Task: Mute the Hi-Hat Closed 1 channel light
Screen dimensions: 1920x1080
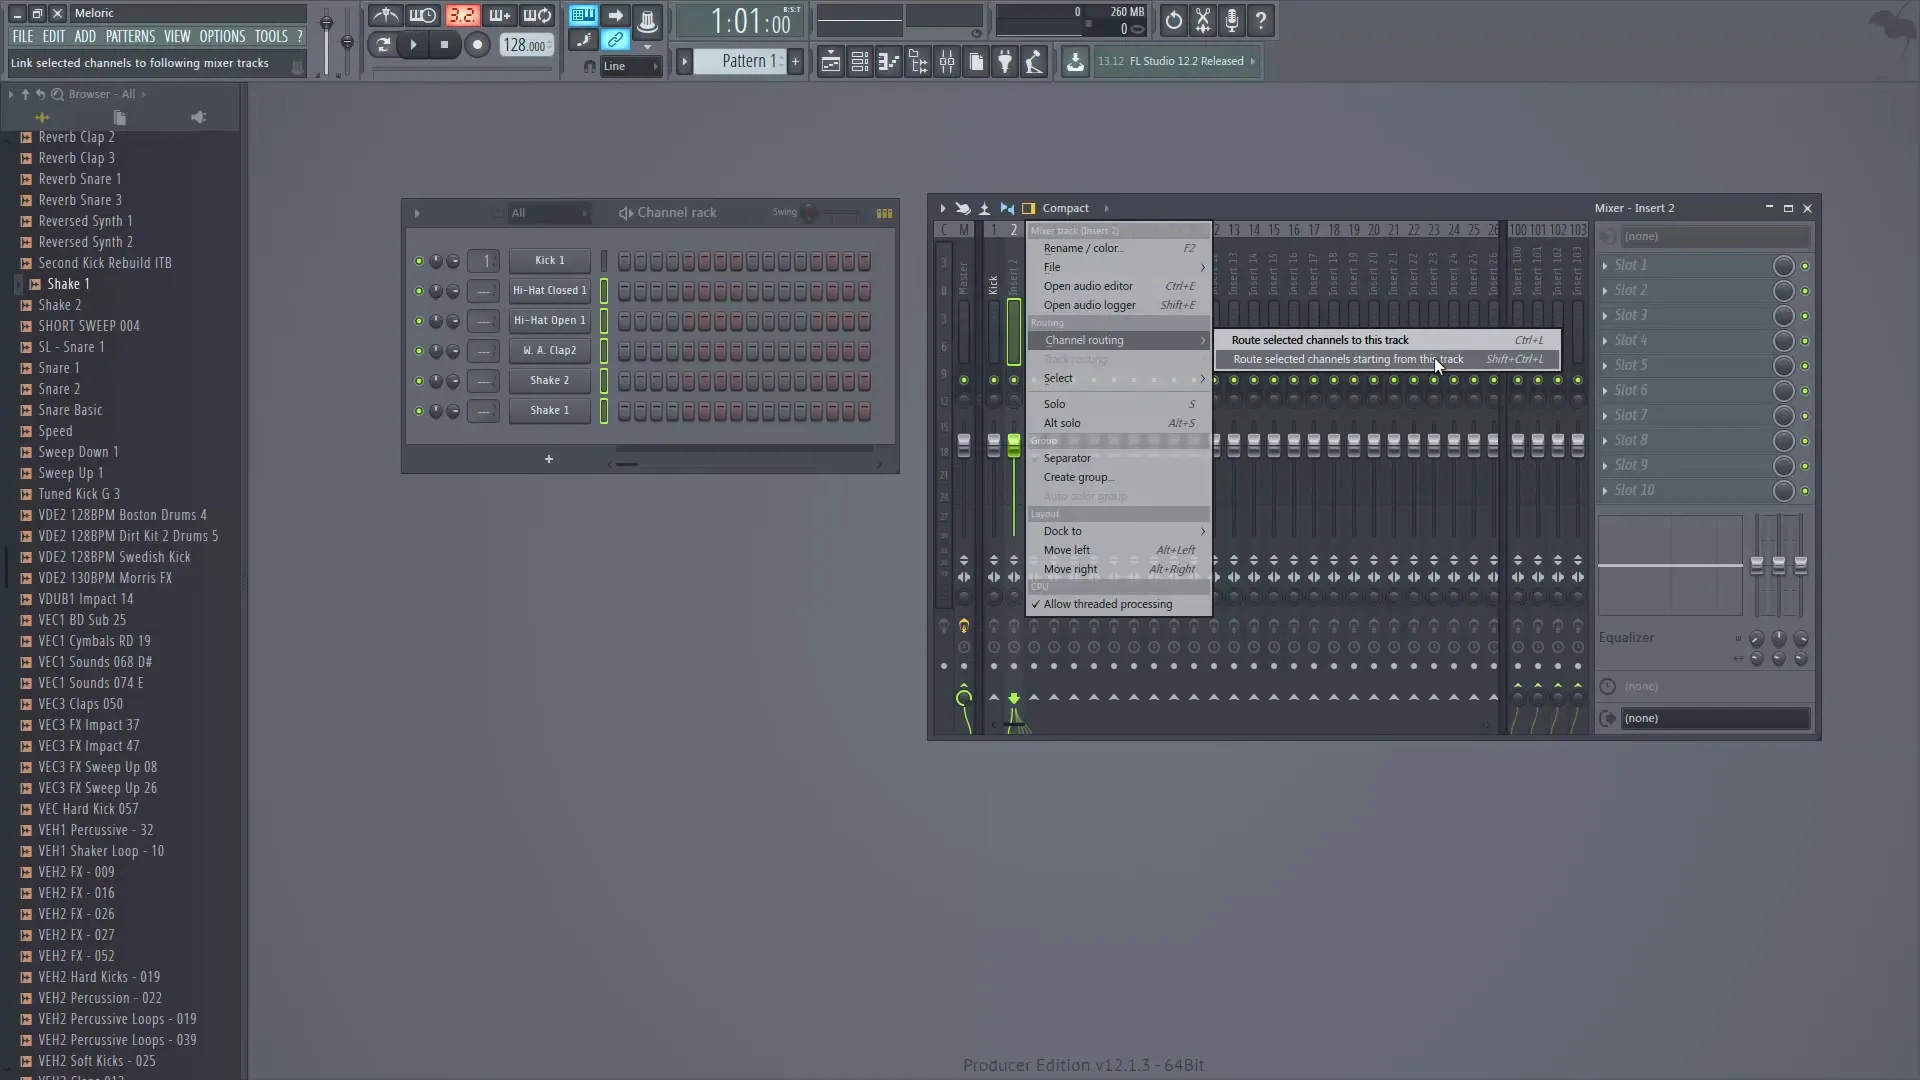Action: click(419, 291)
